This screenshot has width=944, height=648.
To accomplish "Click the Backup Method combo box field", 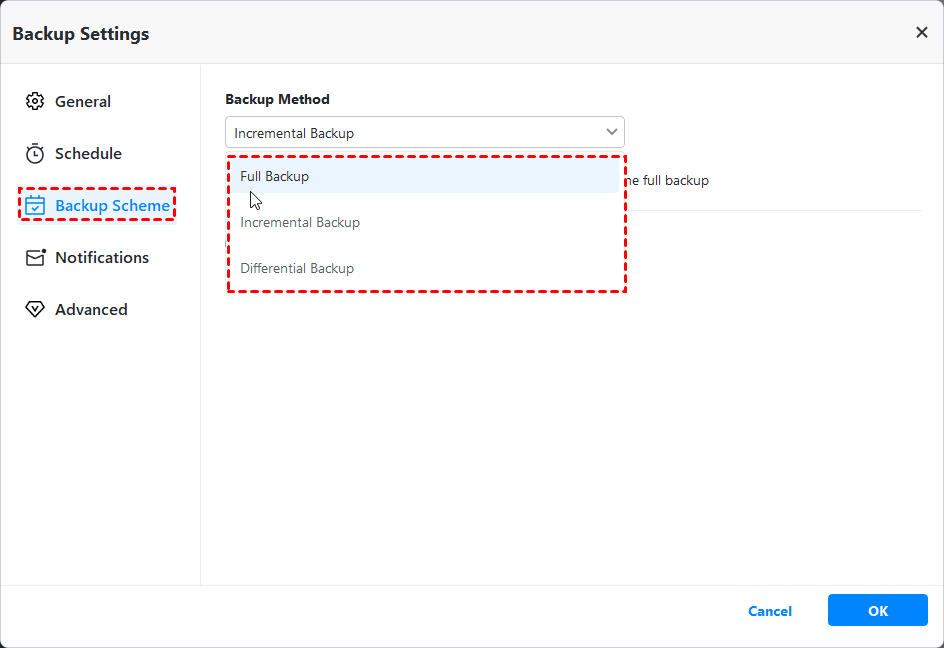I will (410, 133).
